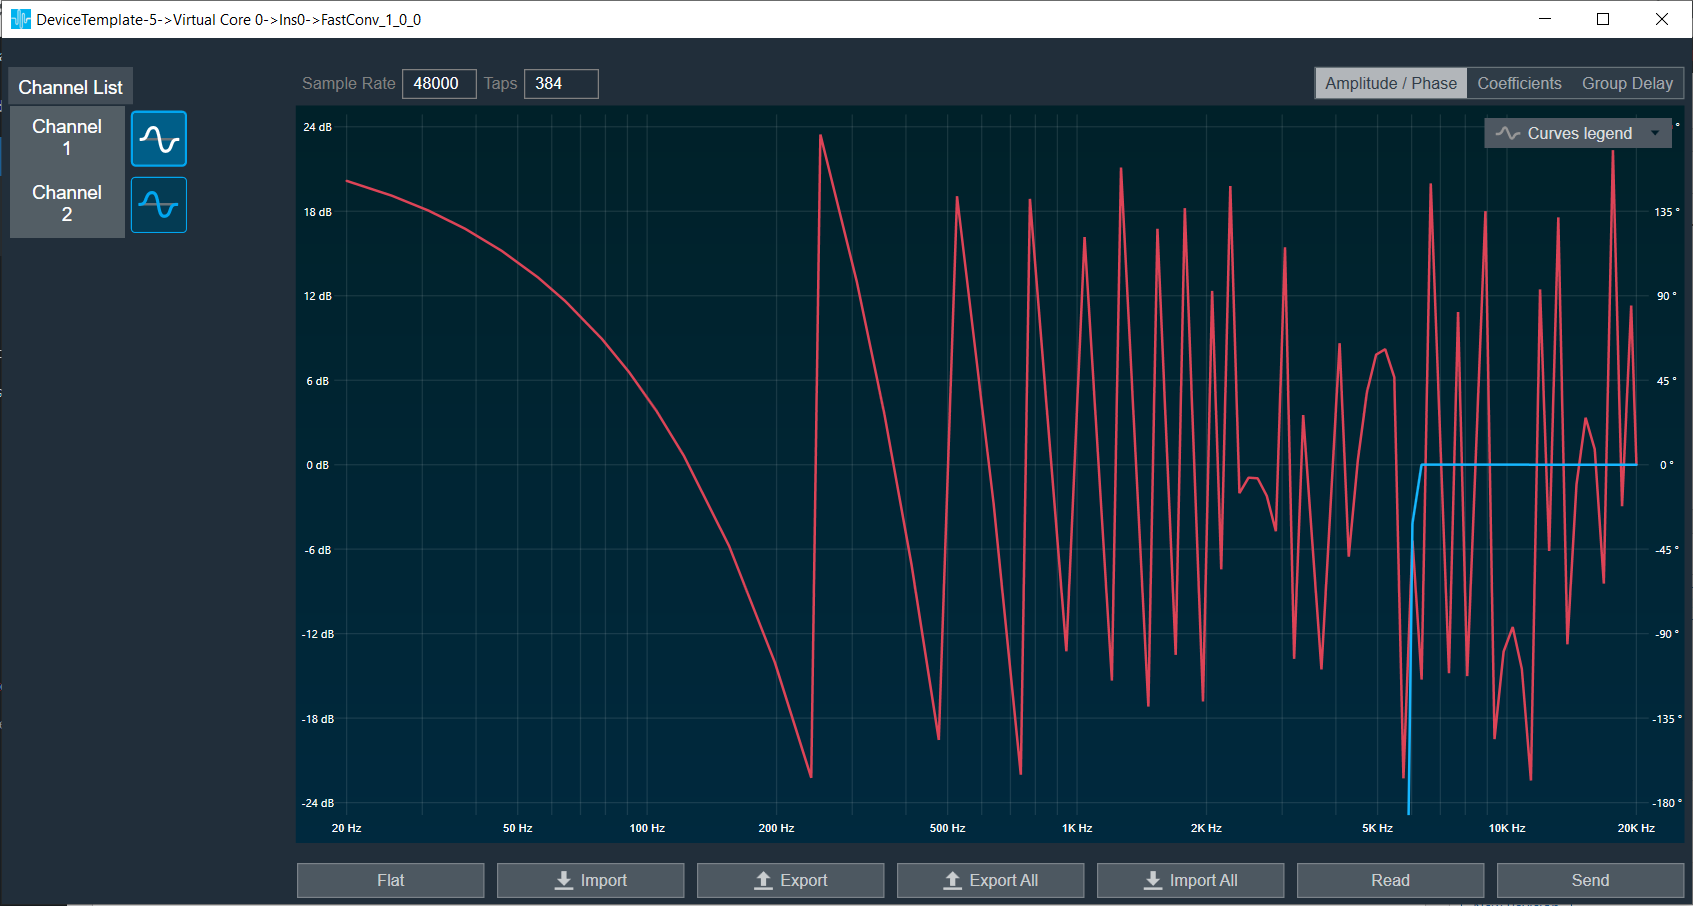
Task: Click the 1K Hz frequency label
Action: (1077, 828)
